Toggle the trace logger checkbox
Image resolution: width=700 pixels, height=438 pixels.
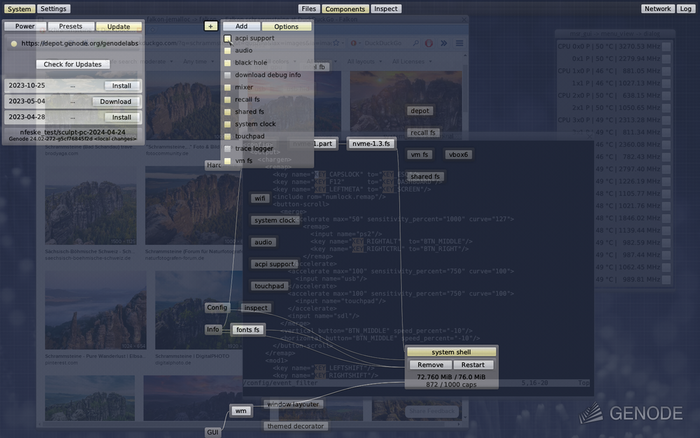pyautogui.click(x=228, y=148)
